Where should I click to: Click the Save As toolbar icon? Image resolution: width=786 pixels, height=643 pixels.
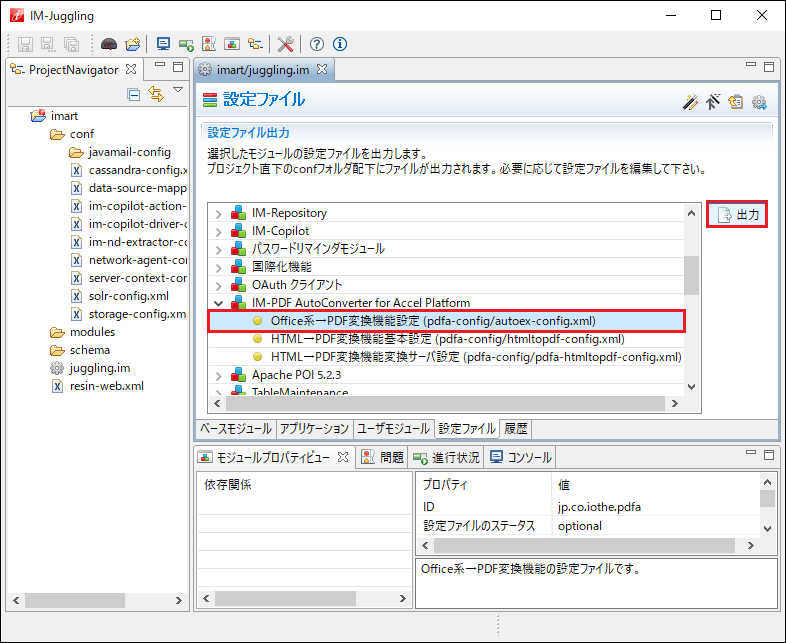click(x=48, y=44)
